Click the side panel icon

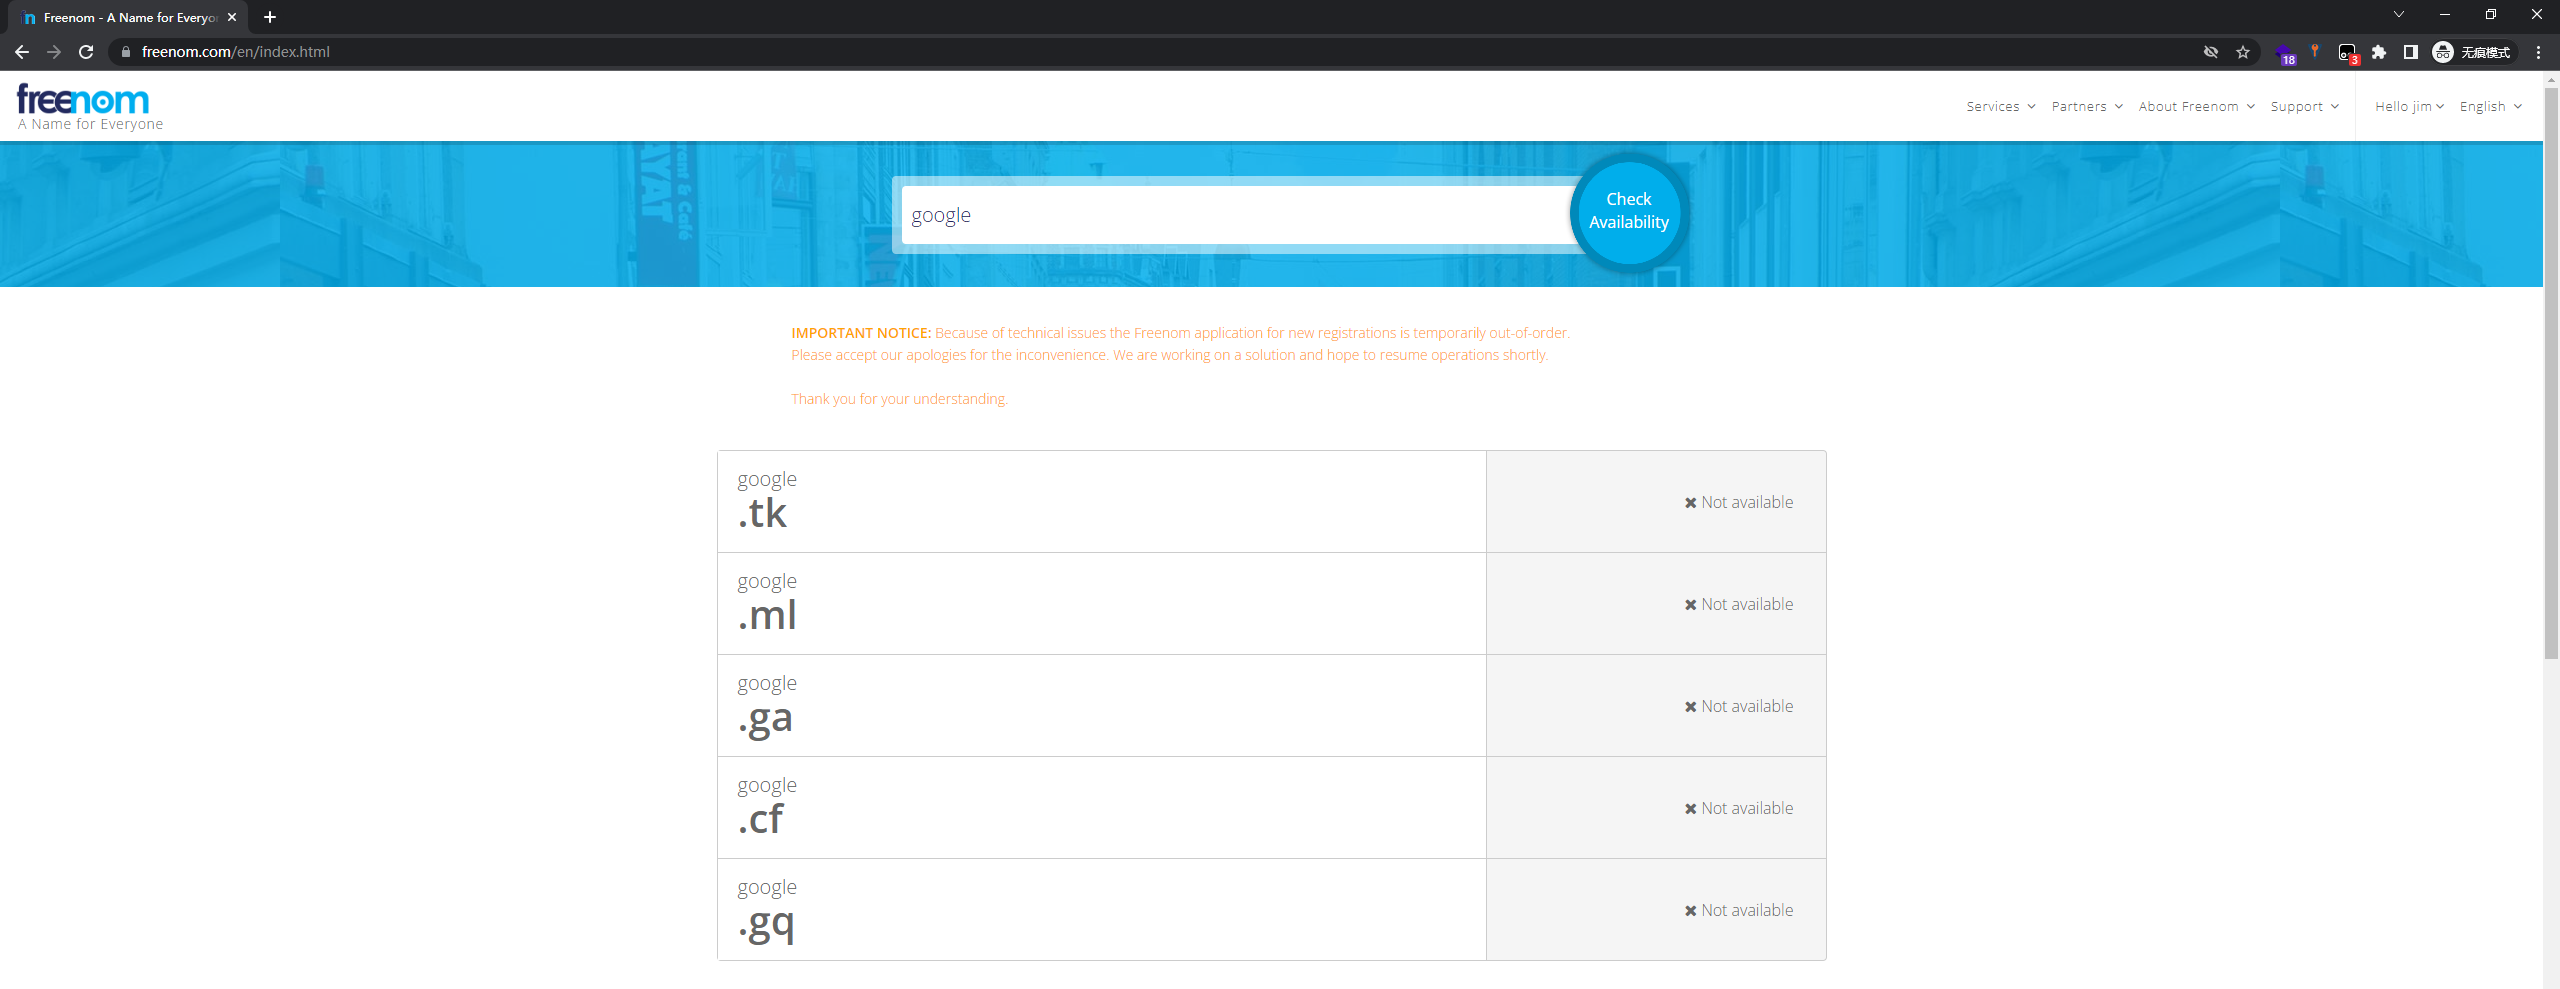coord(2411,52)
